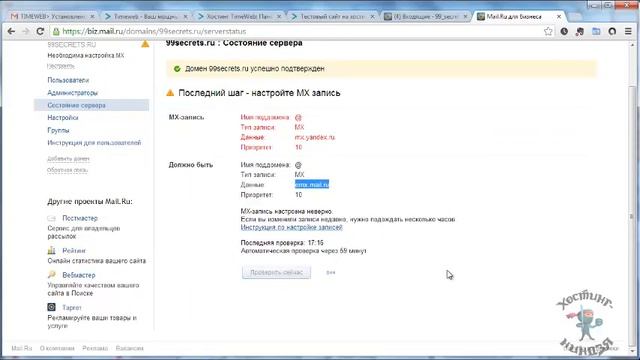Close the Mail.Ru для бизнеса tab
Image resolution: width=640 pixels, height=360 pixels.
pos(559,16)
